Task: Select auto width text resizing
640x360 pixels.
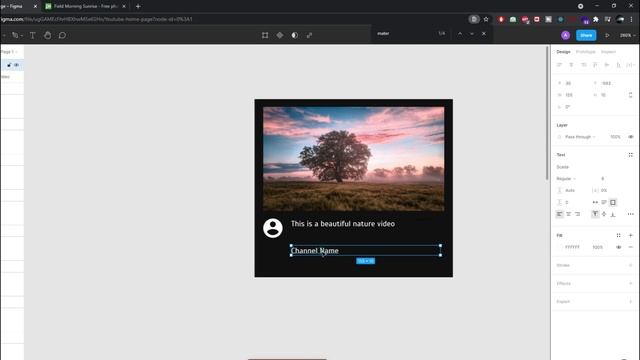Action: tap(595, 202)
